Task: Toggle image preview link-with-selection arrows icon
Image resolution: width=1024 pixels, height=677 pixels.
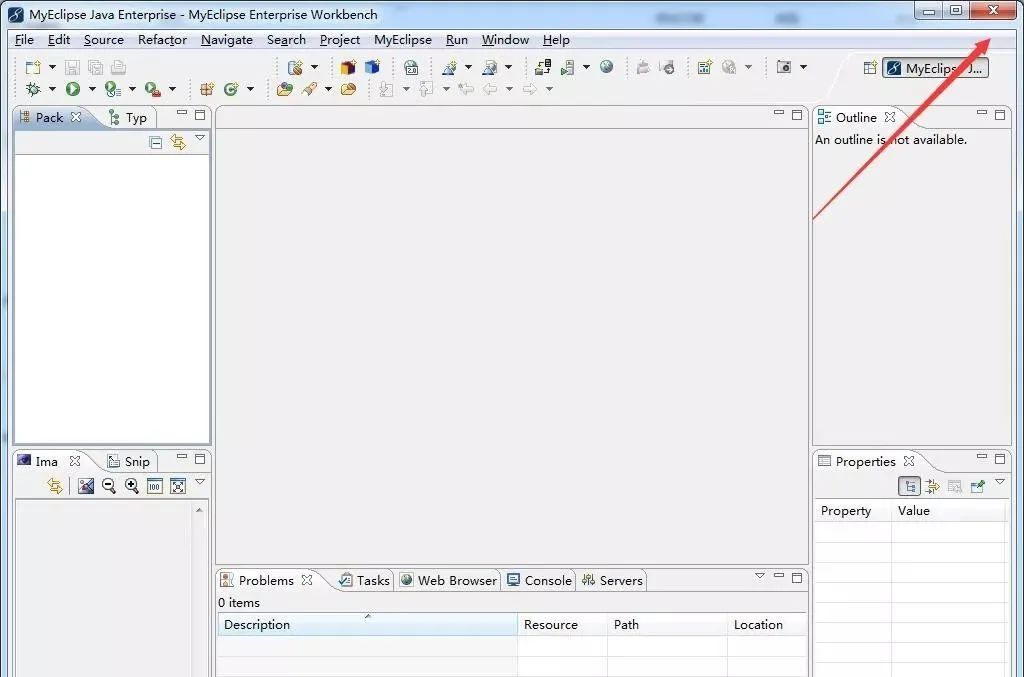Action: (55, 486)
